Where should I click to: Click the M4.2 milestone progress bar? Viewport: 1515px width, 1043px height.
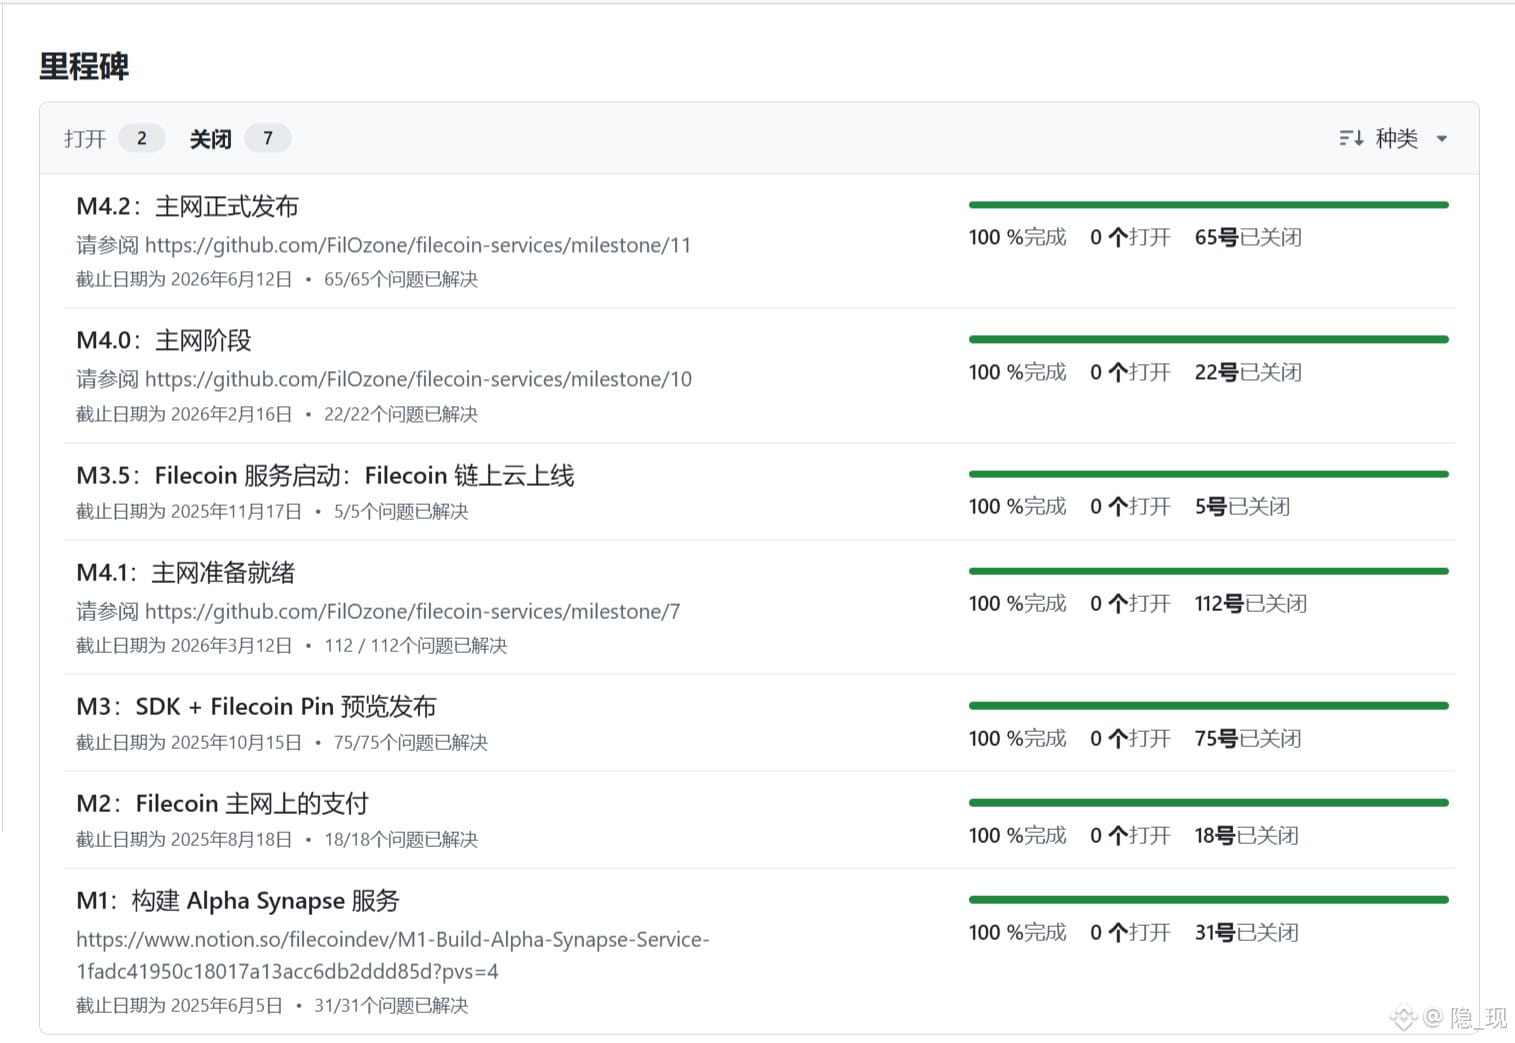point(1209,205)
